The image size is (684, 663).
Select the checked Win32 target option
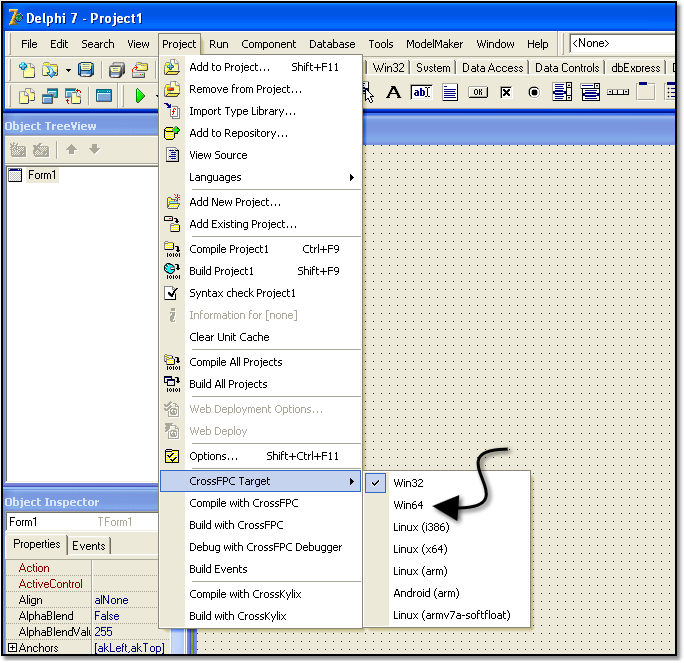click(x=447, y=483)
